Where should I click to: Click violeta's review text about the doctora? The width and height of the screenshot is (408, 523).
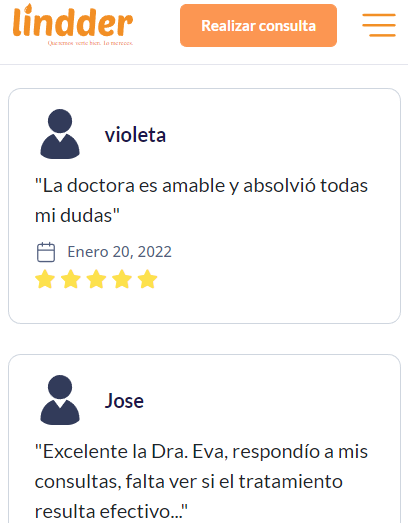point(201,200)
